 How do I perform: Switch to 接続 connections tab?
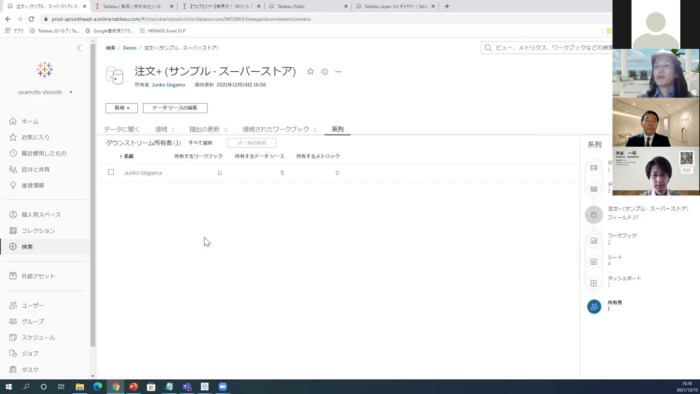click(x=164, y=129)
